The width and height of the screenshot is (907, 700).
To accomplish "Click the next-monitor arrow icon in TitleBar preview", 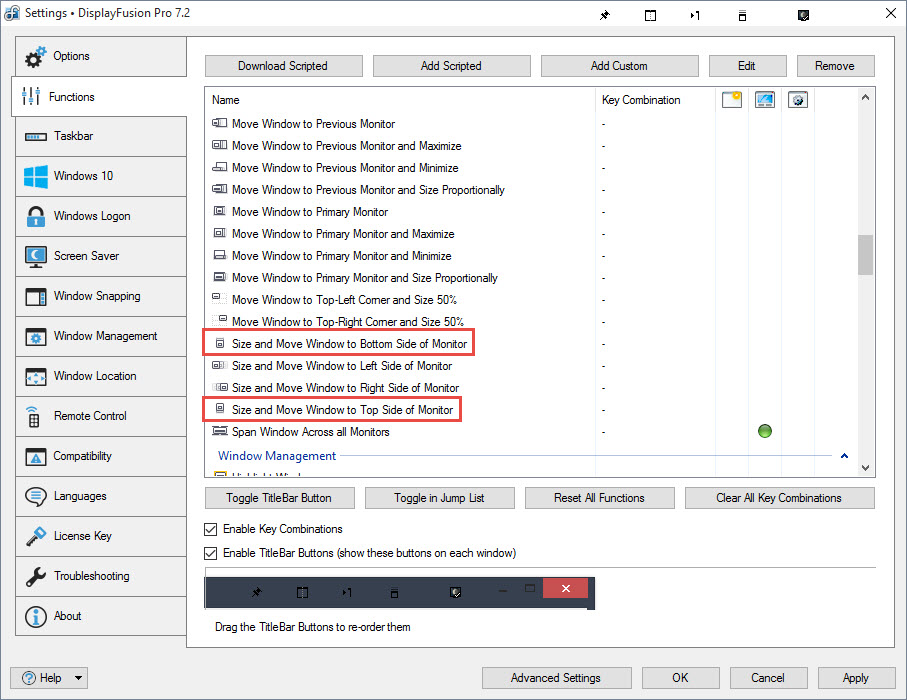I will click(346, 592).
